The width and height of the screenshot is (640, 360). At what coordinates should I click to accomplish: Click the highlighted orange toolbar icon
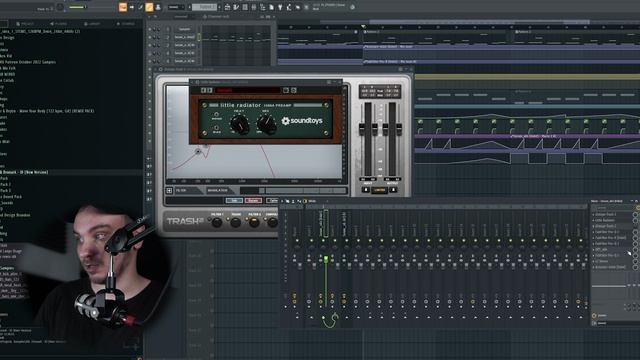click(x=149, y=7)
